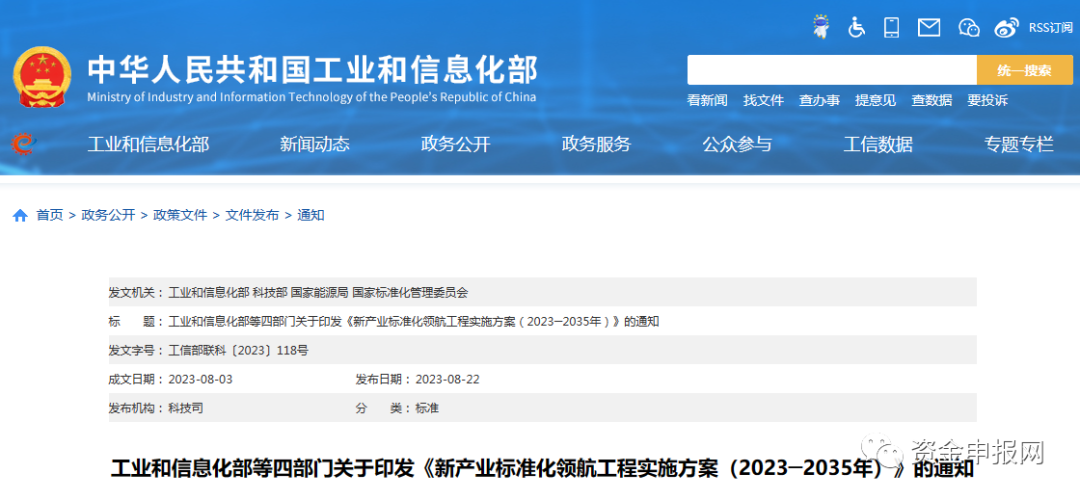Go to 通知 in the breadcrumb
This screenshot has width=1080, height=500.
(311, 216)
